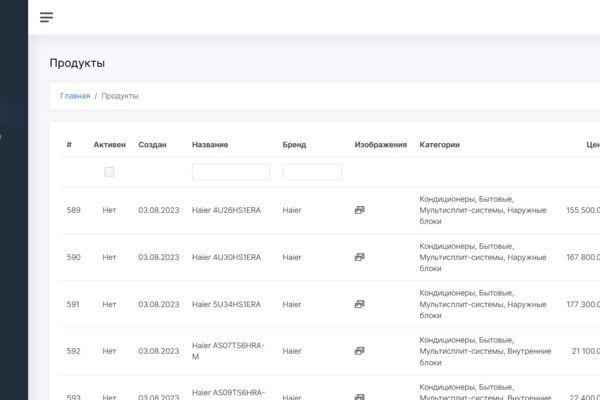Sort by the Бренд column header
The image size is (600, 400).
294,145
